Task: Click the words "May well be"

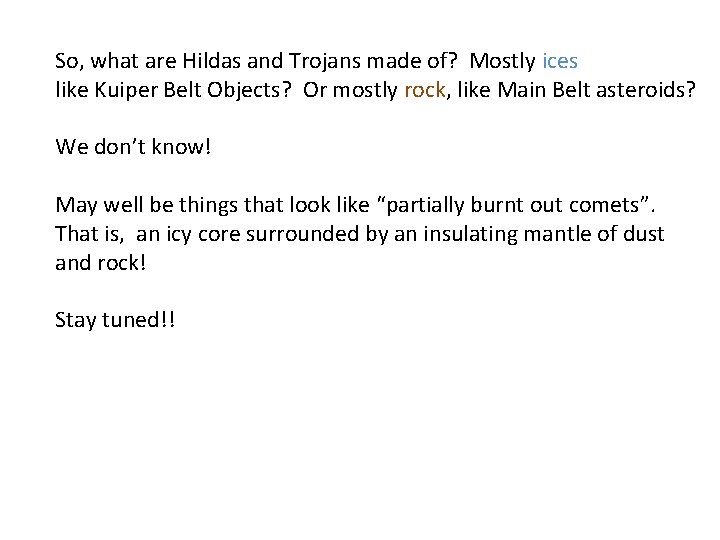Action: pos(114,205)
